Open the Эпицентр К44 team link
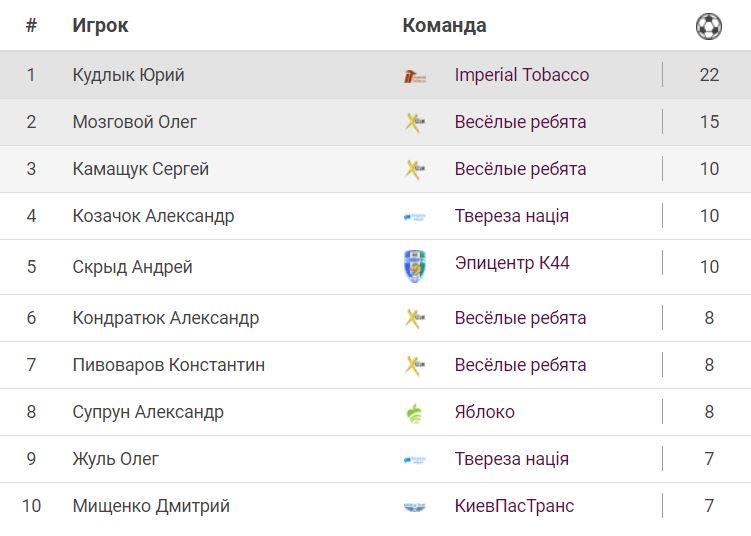The width and height of the screenshot is (751, 536). point(512,263)
